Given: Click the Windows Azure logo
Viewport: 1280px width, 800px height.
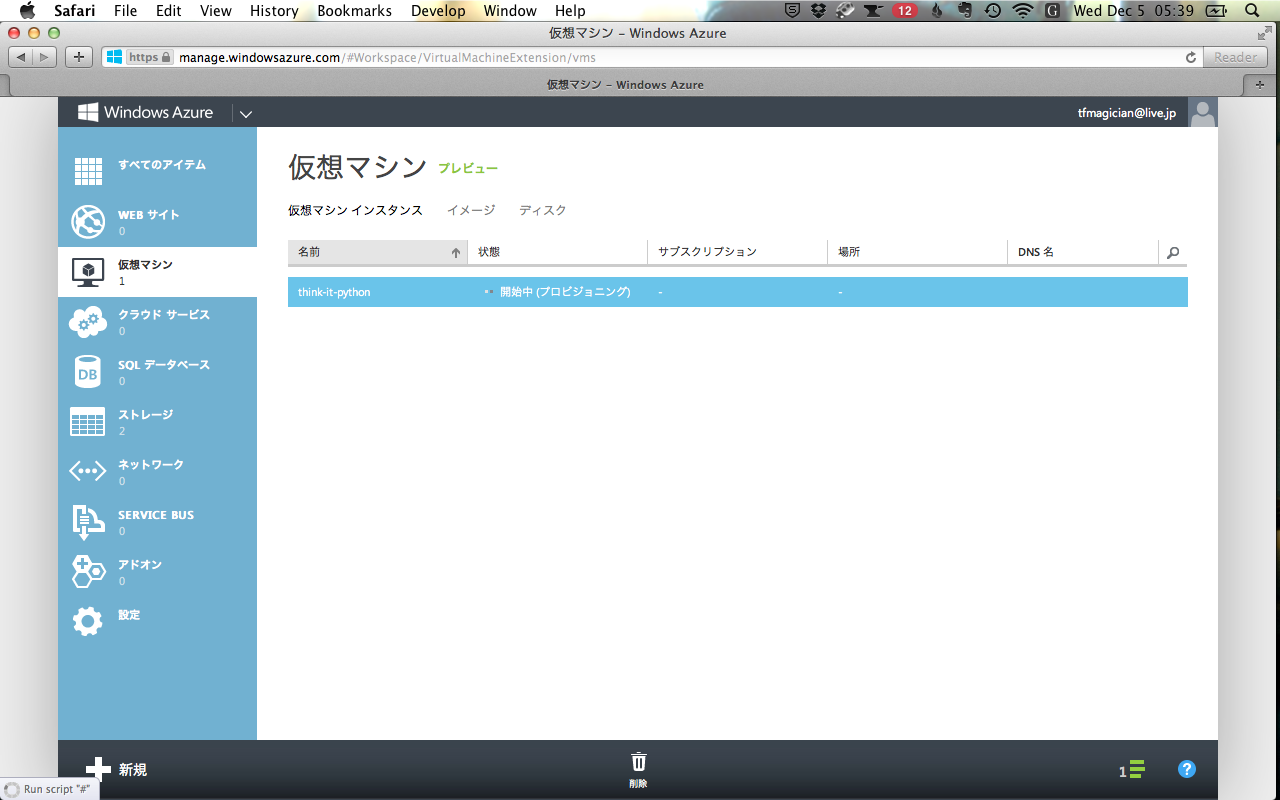Looking at the screenshot, I should (x=146, y=113).
